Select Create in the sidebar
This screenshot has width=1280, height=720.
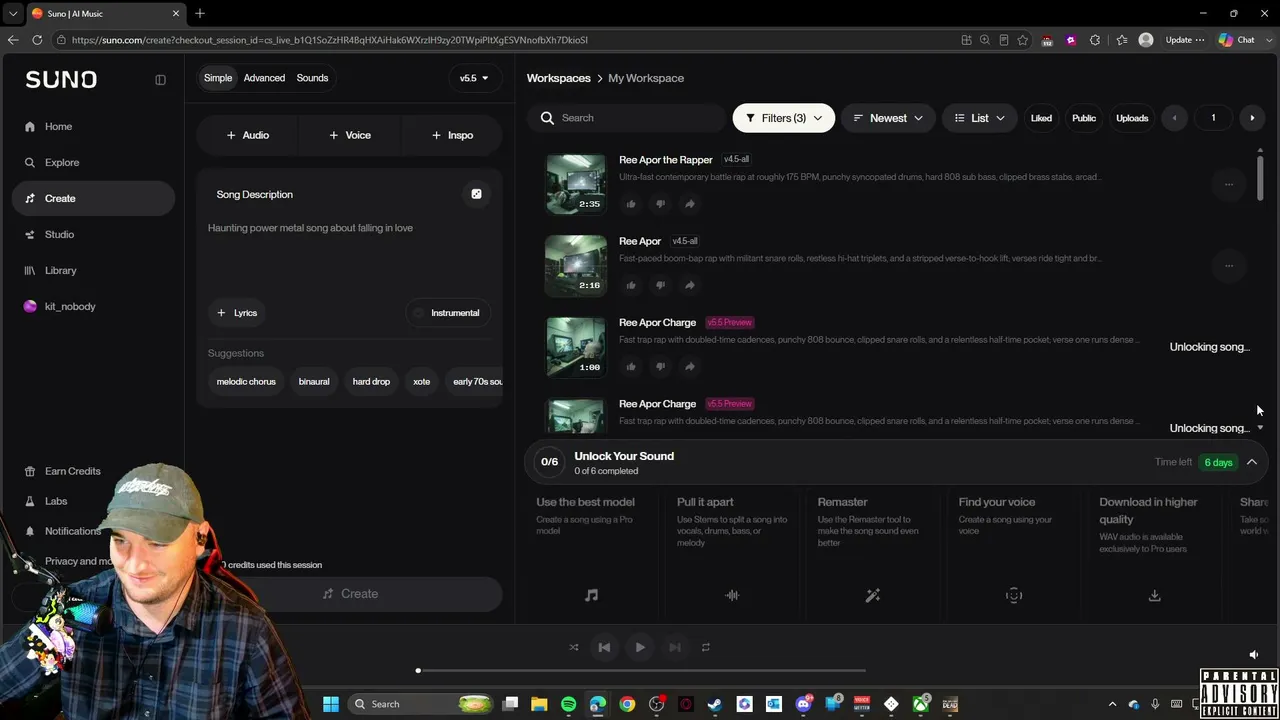[93, 198]
